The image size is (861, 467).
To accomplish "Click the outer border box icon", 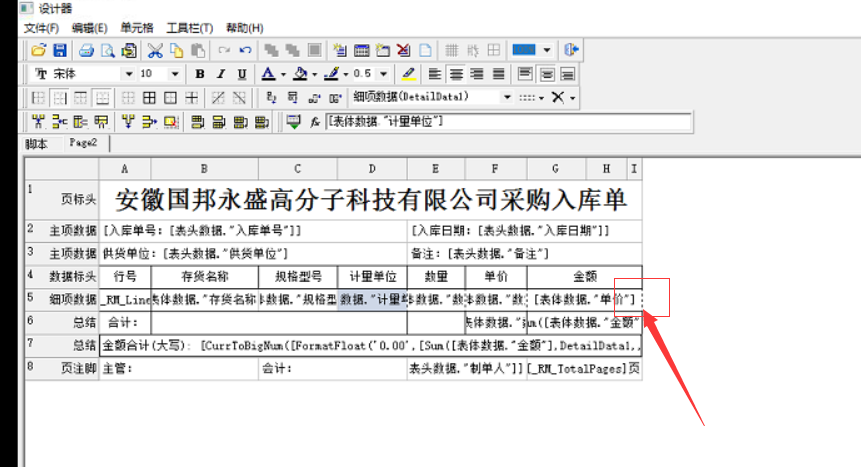I will coord(170,98).
